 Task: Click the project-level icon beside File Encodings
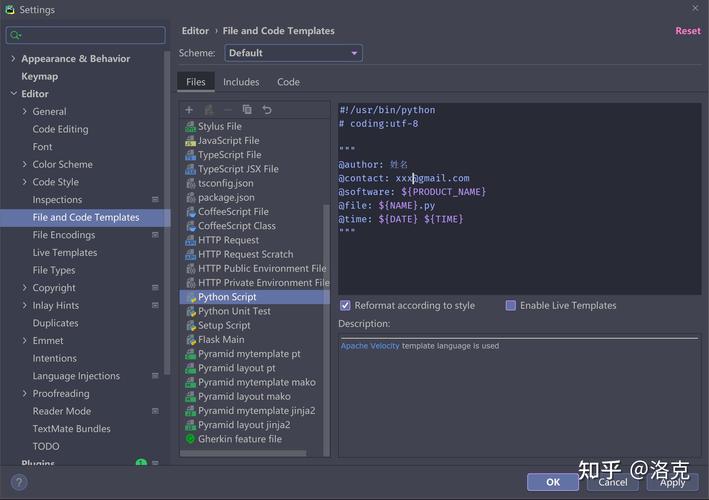pyautogui.click(x=155, y=235)
